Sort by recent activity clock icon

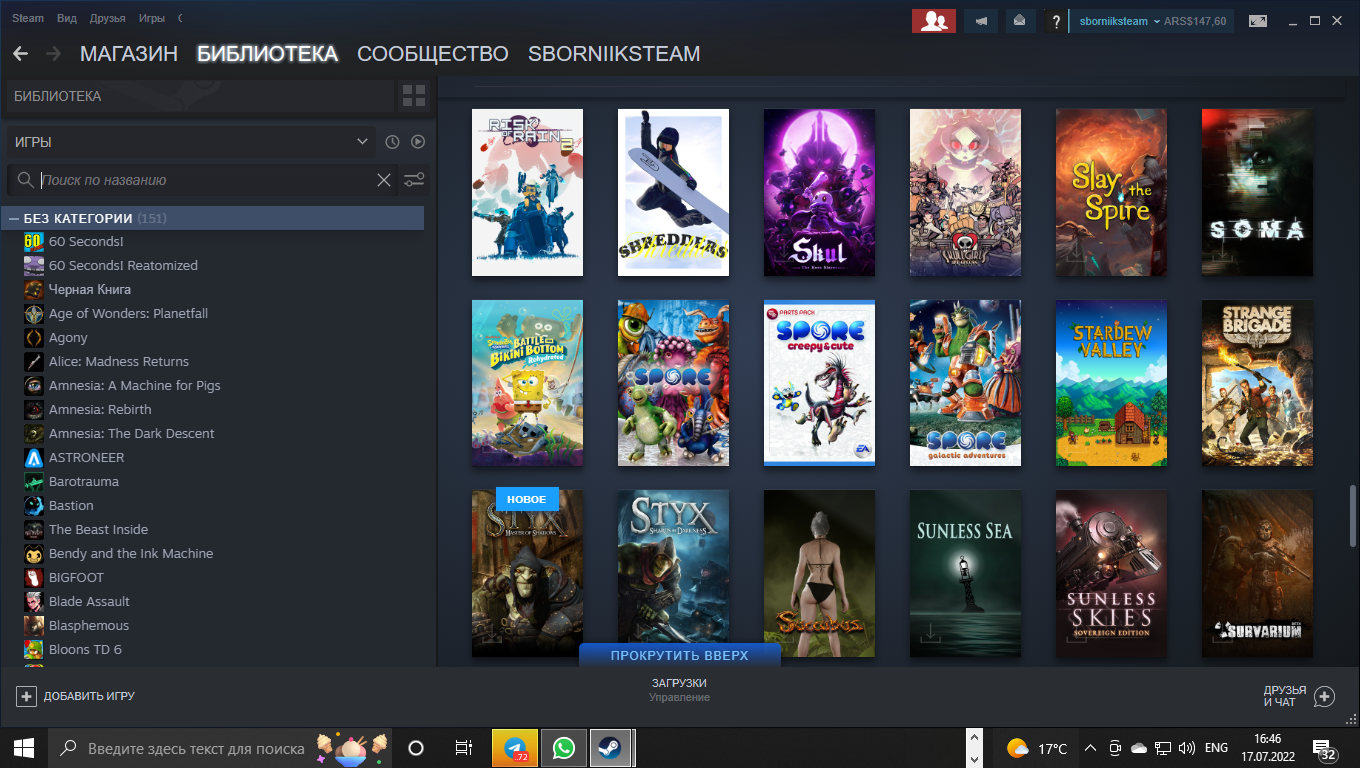(393, 142)
